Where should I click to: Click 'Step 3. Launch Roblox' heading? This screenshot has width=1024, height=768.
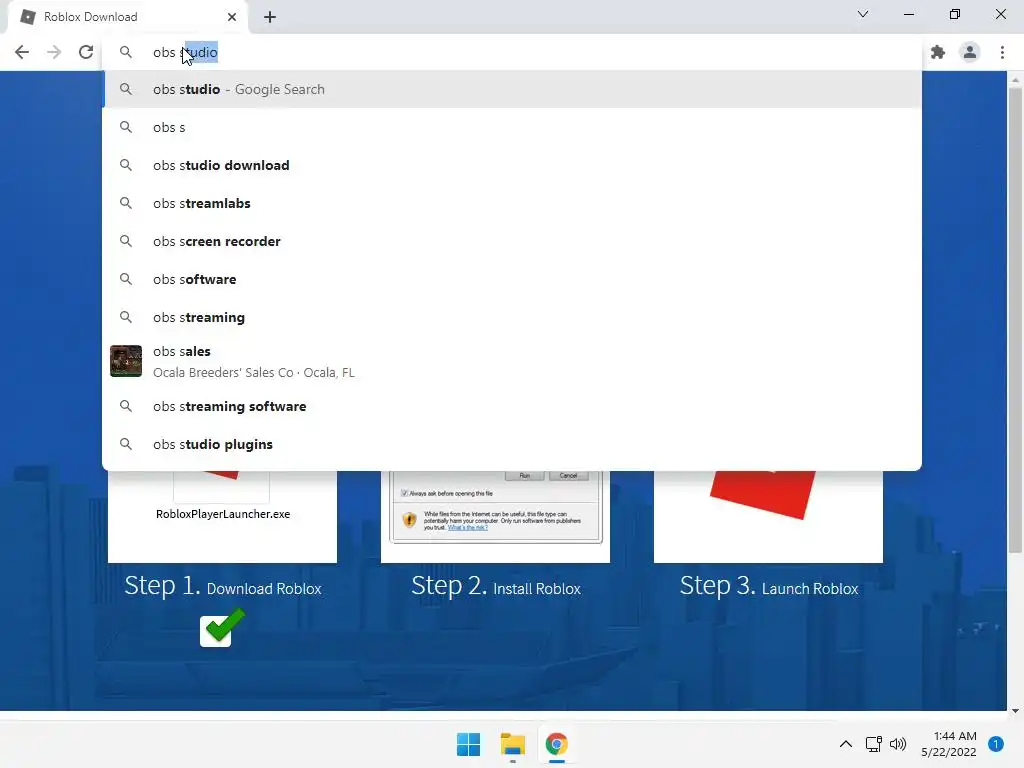pyautogui.click(x=769, y=586)
